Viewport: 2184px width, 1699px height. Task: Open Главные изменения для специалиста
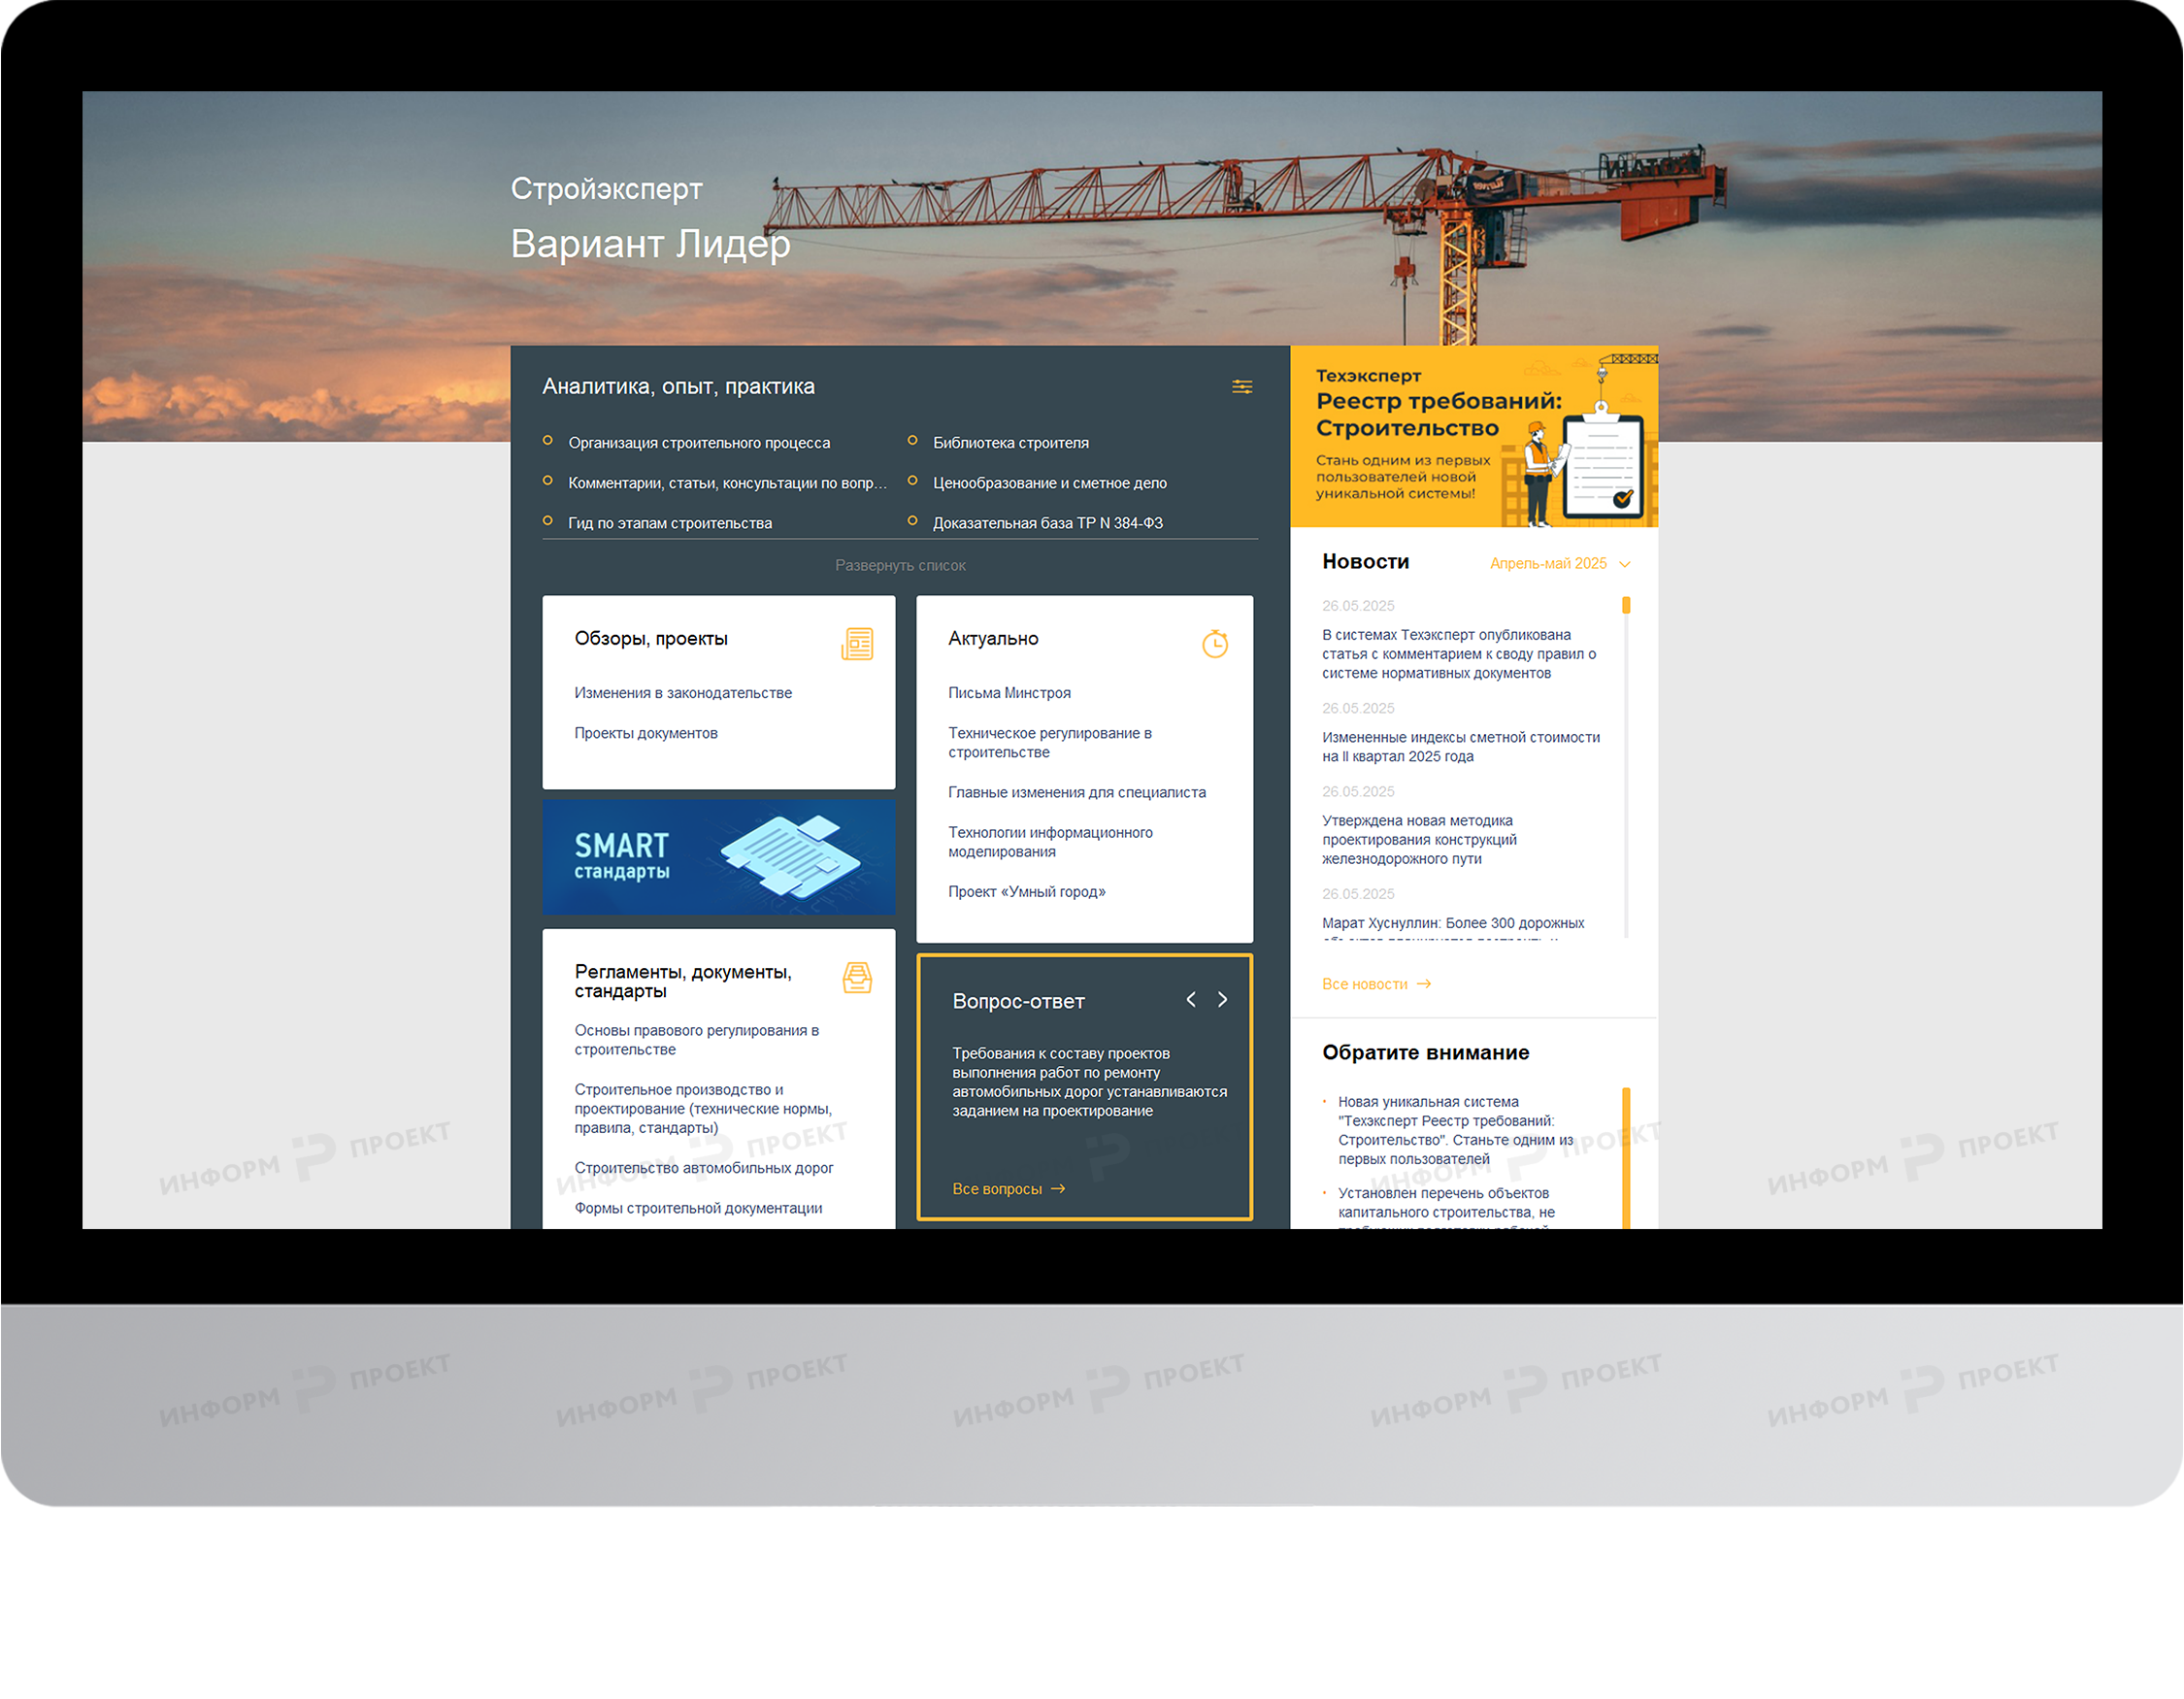tap(1077, 792)
